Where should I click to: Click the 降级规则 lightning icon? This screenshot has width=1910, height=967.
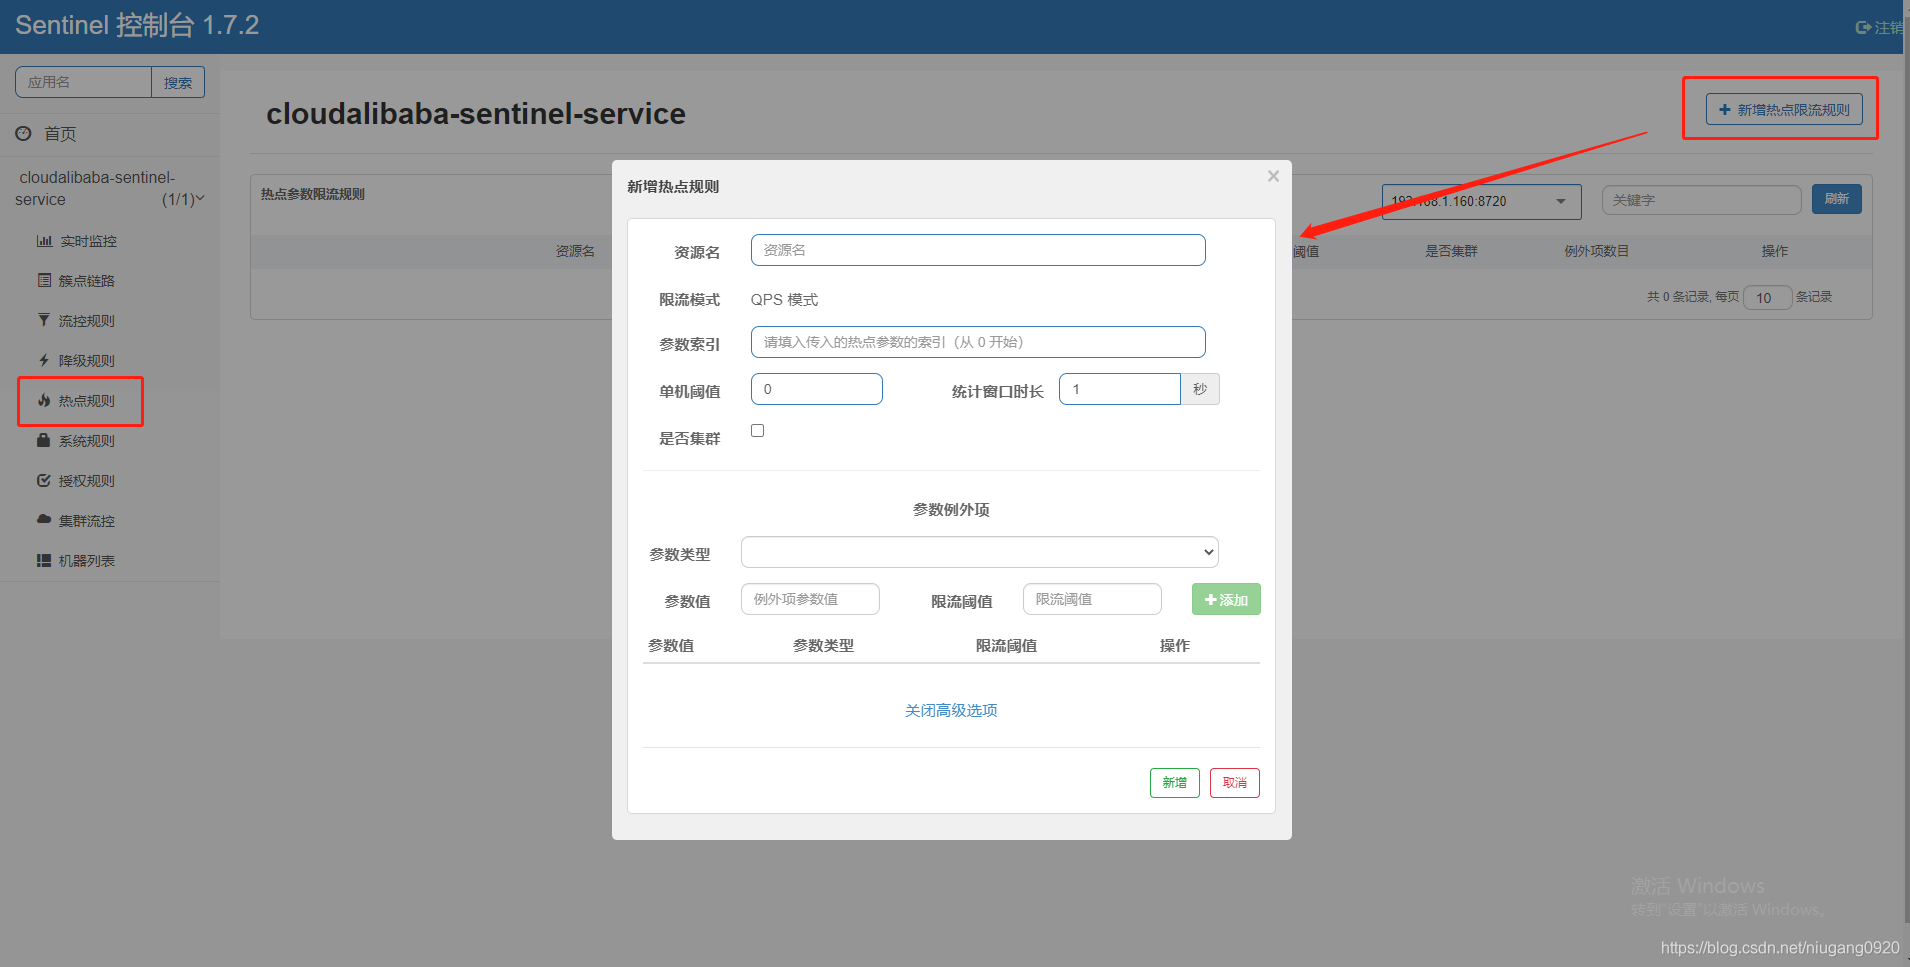click(x=44, y=361)
